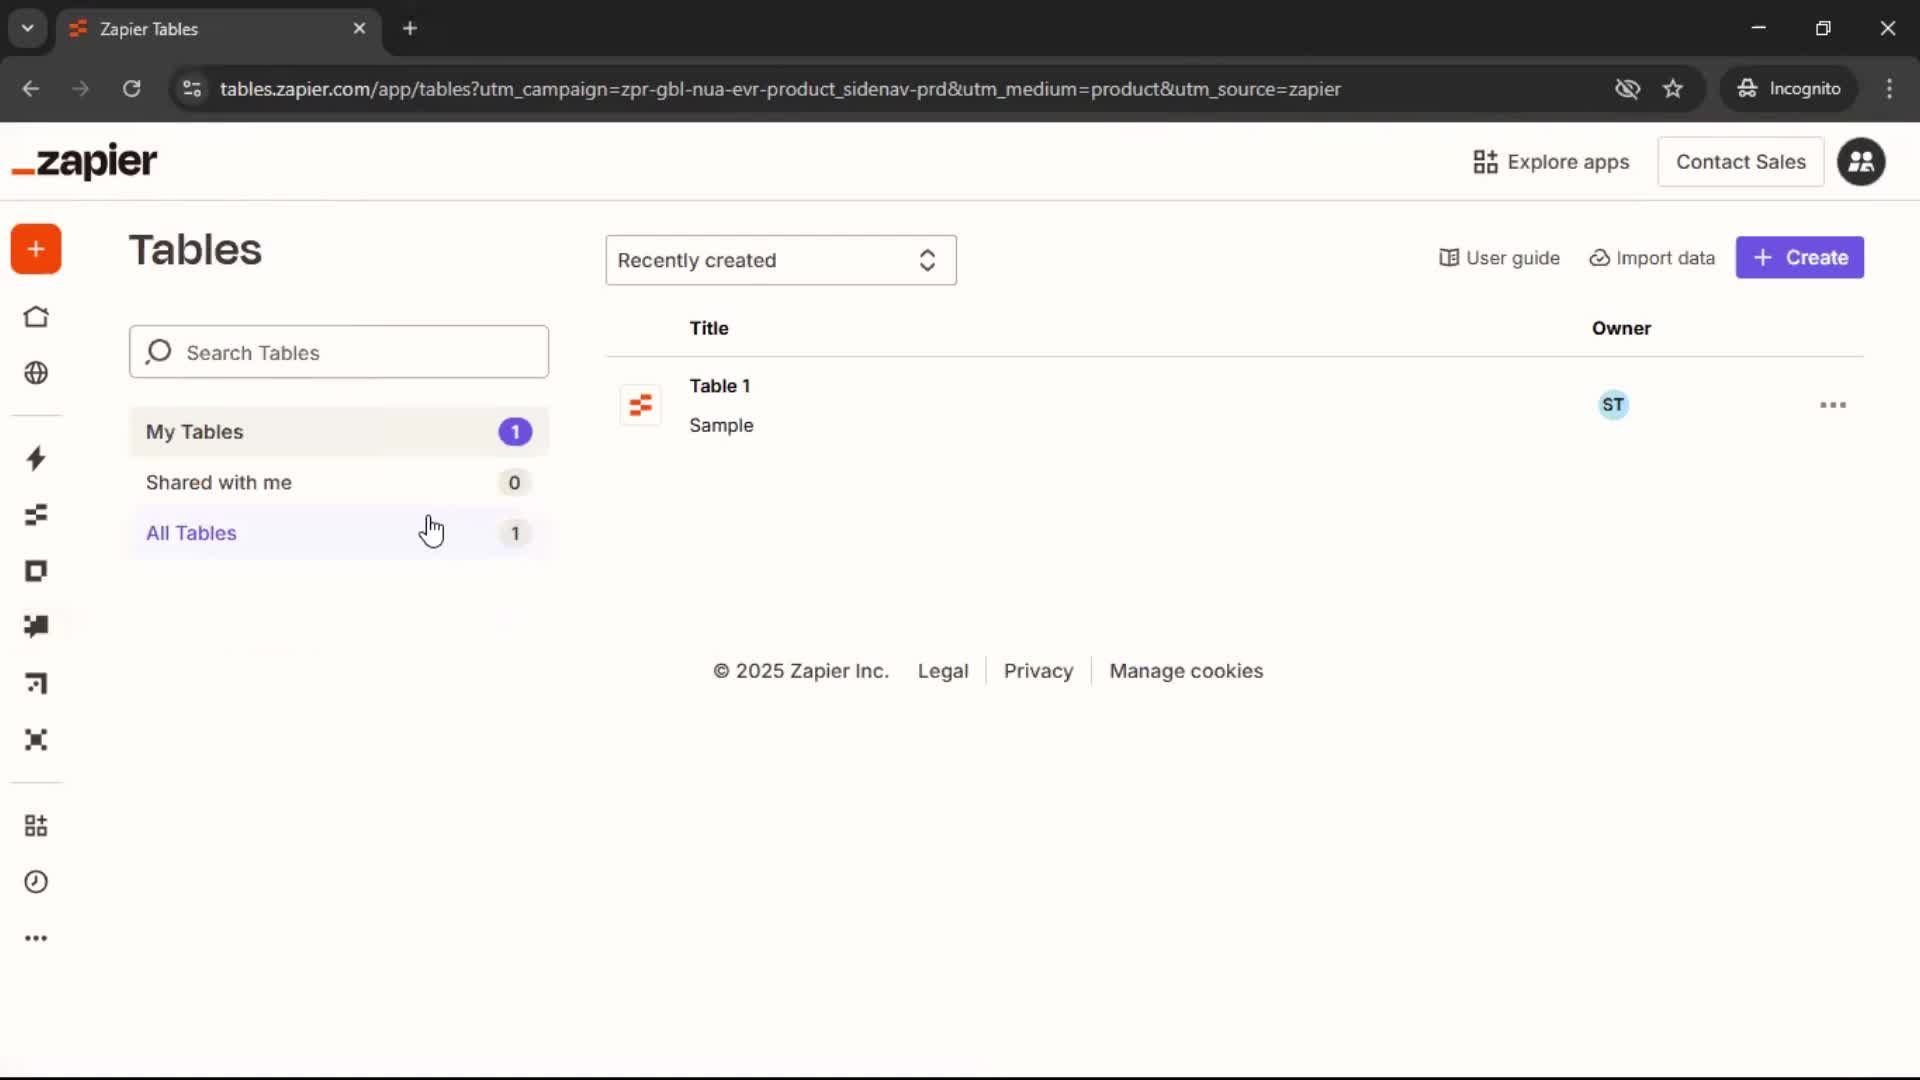The image size is (1920, 1080).
Task: Open the Legal footer link
Action: click(x=943, y=671)
